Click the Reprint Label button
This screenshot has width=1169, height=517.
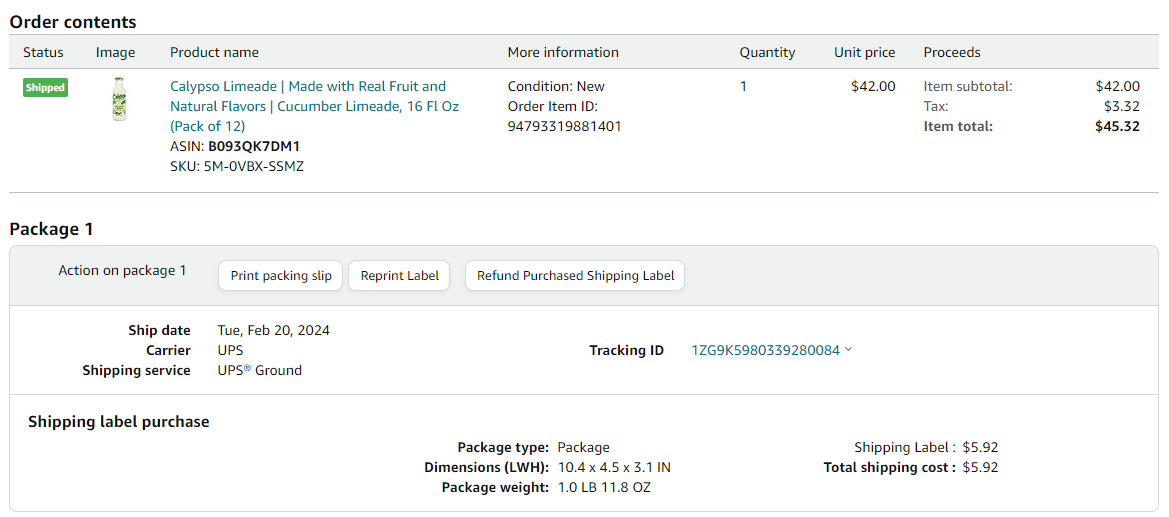click(400, 275)
